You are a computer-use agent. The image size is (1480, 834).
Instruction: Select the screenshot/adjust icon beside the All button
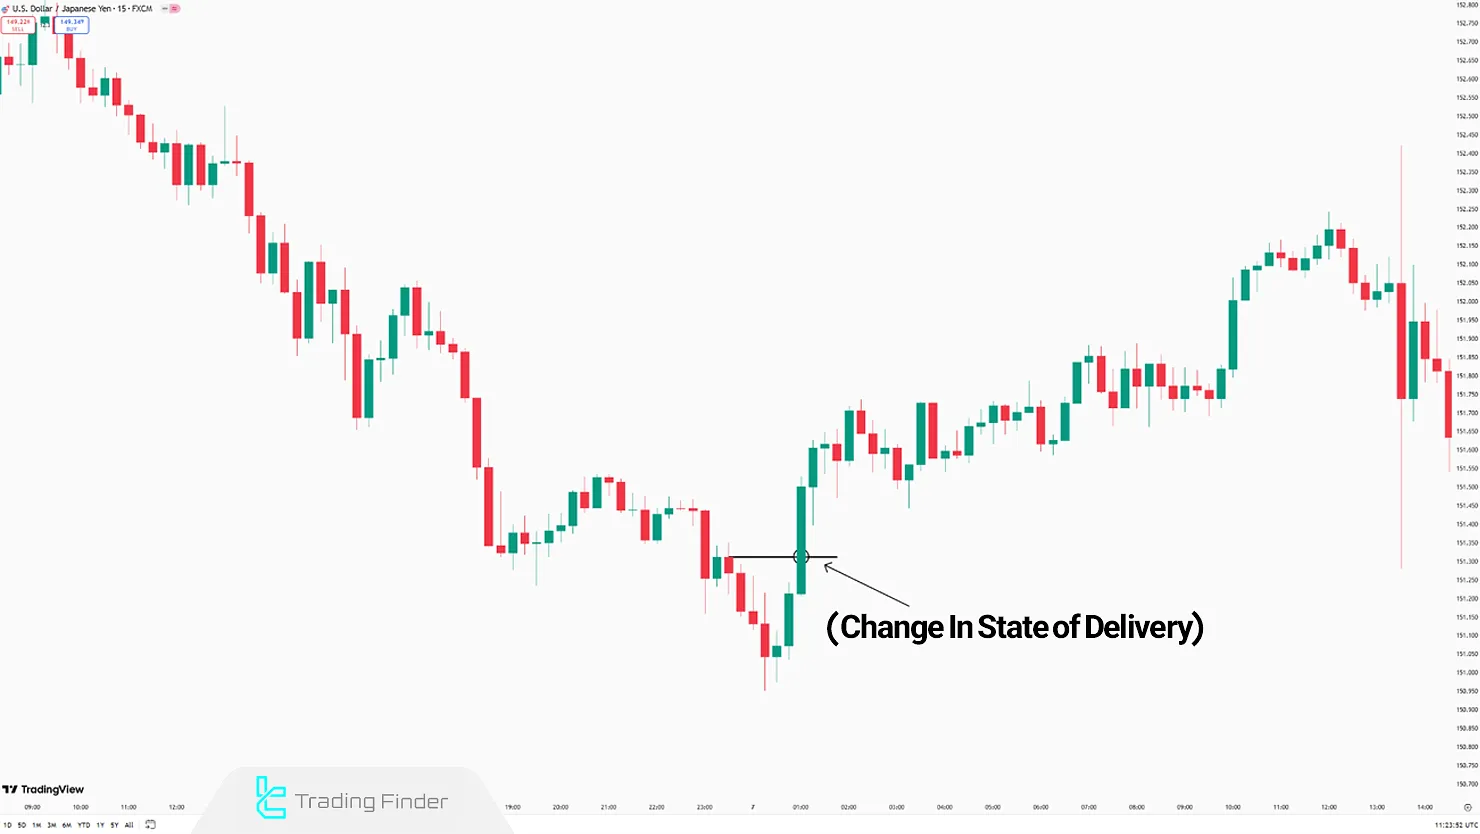coord(148,825)
